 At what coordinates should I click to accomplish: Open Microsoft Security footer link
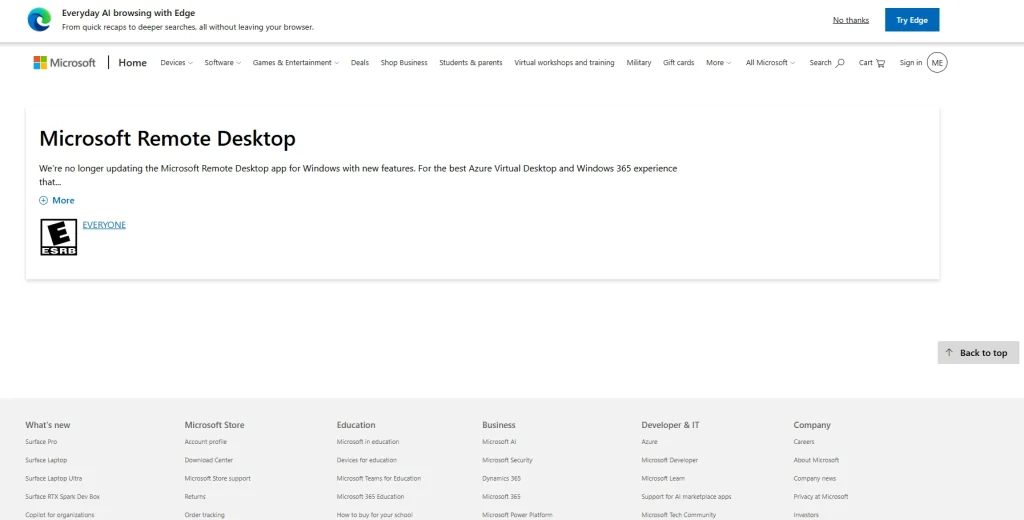pos(507,460)
